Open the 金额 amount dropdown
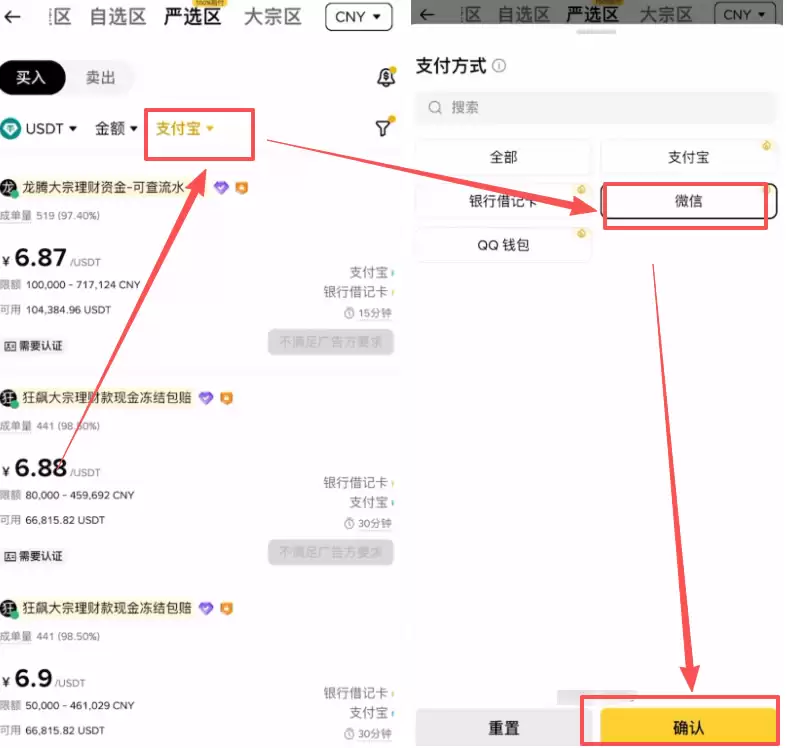The height and width of the screenshot is (748, 787). coord(116,129)
